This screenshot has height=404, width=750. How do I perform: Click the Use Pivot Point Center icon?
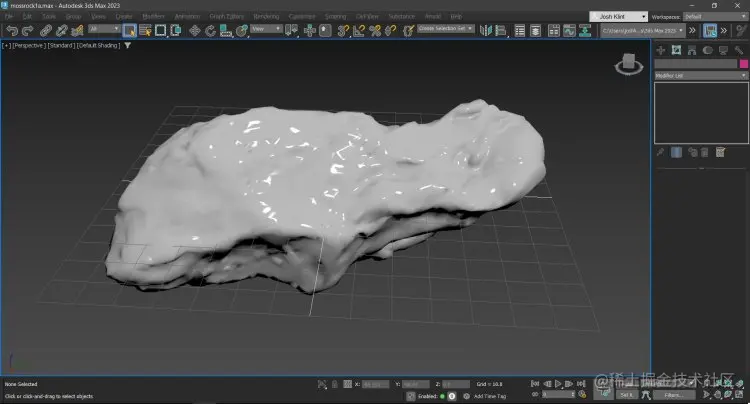tap(291, 31)
